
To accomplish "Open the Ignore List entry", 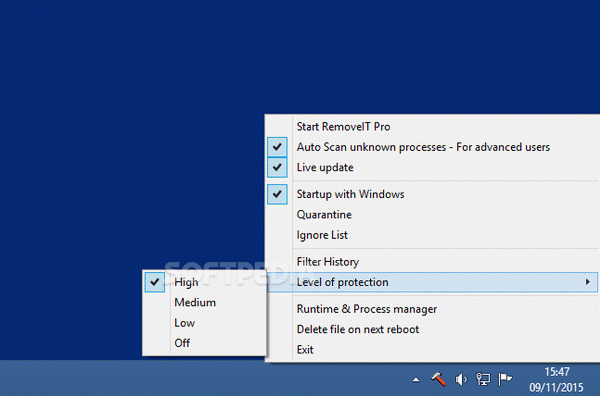I will [x=432, y=235].
